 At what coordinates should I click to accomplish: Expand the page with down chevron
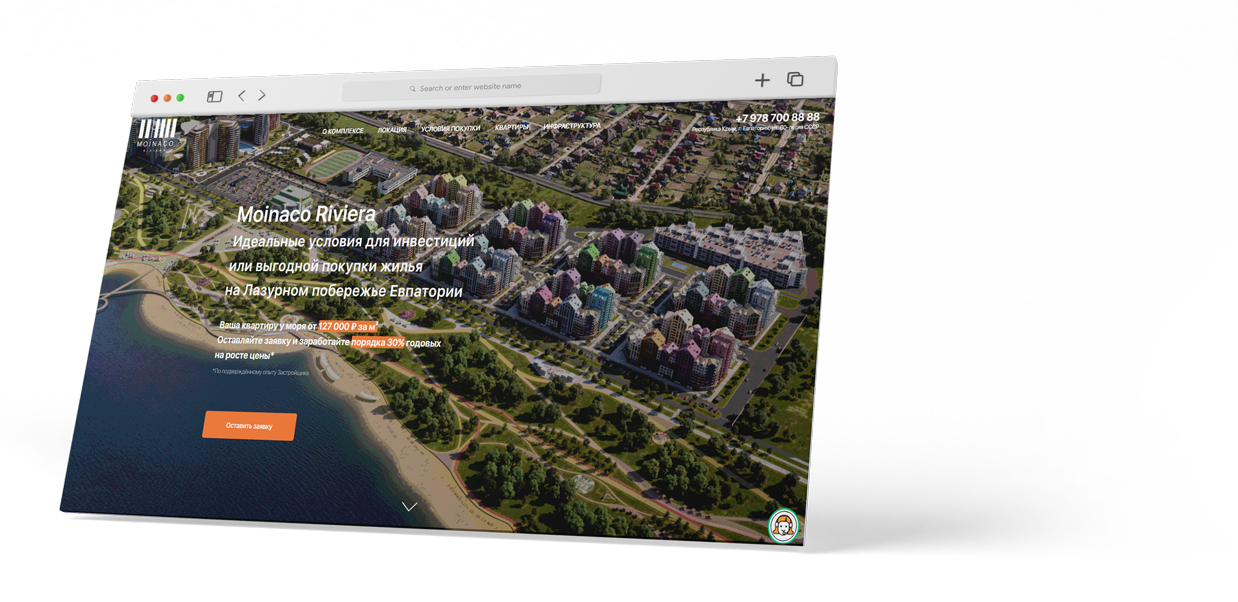pyautogui.click(x=409, y=506)
